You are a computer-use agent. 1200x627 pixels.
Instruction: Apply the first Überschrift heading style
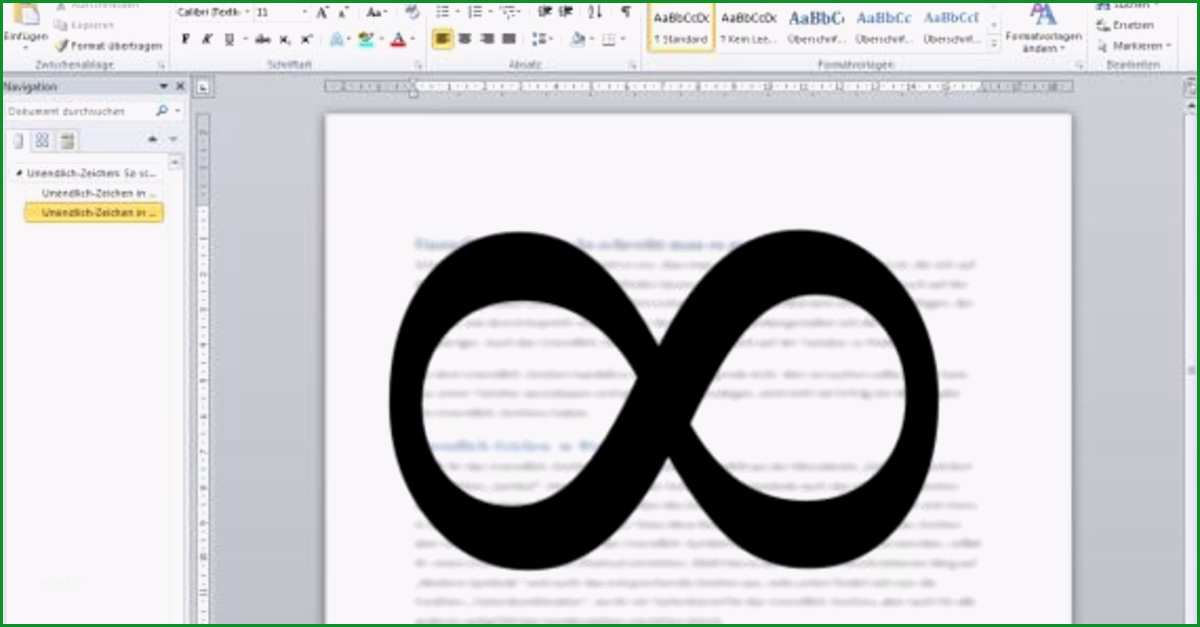point(816,27)
